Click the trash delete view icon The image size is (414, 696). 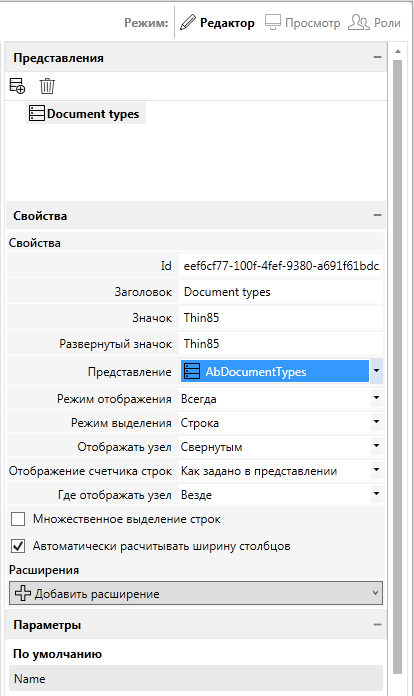pyautogui.click(x=47, y=86)
